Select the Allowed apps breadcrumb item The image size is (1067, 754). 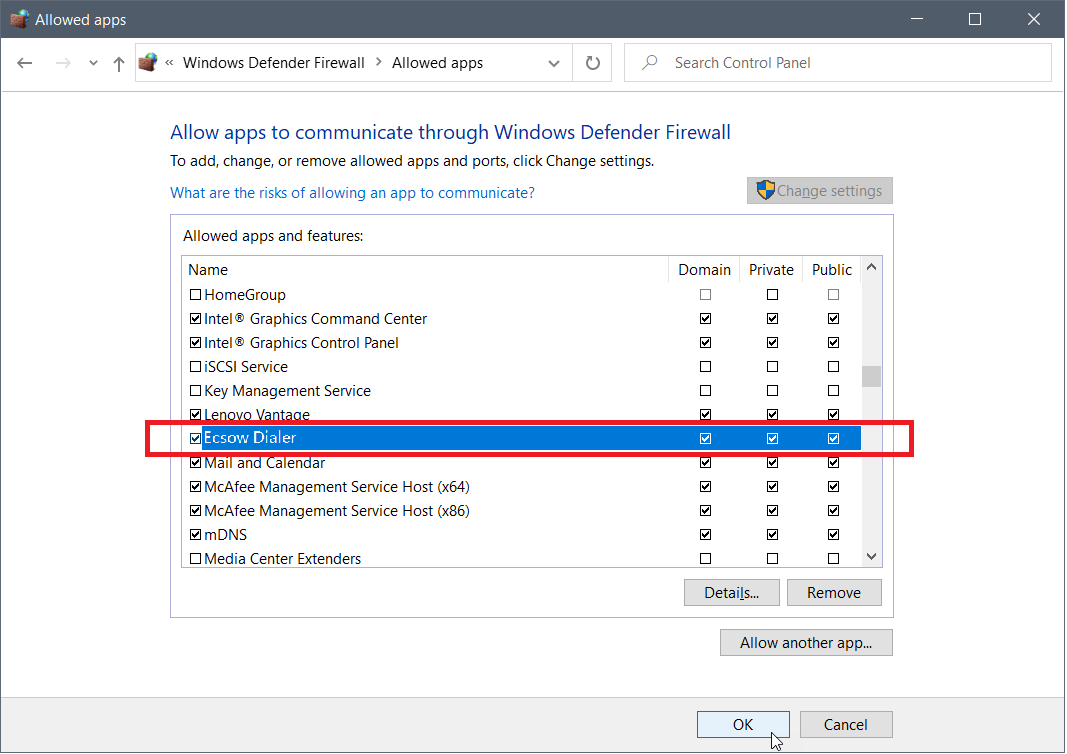tap(437, 62)
